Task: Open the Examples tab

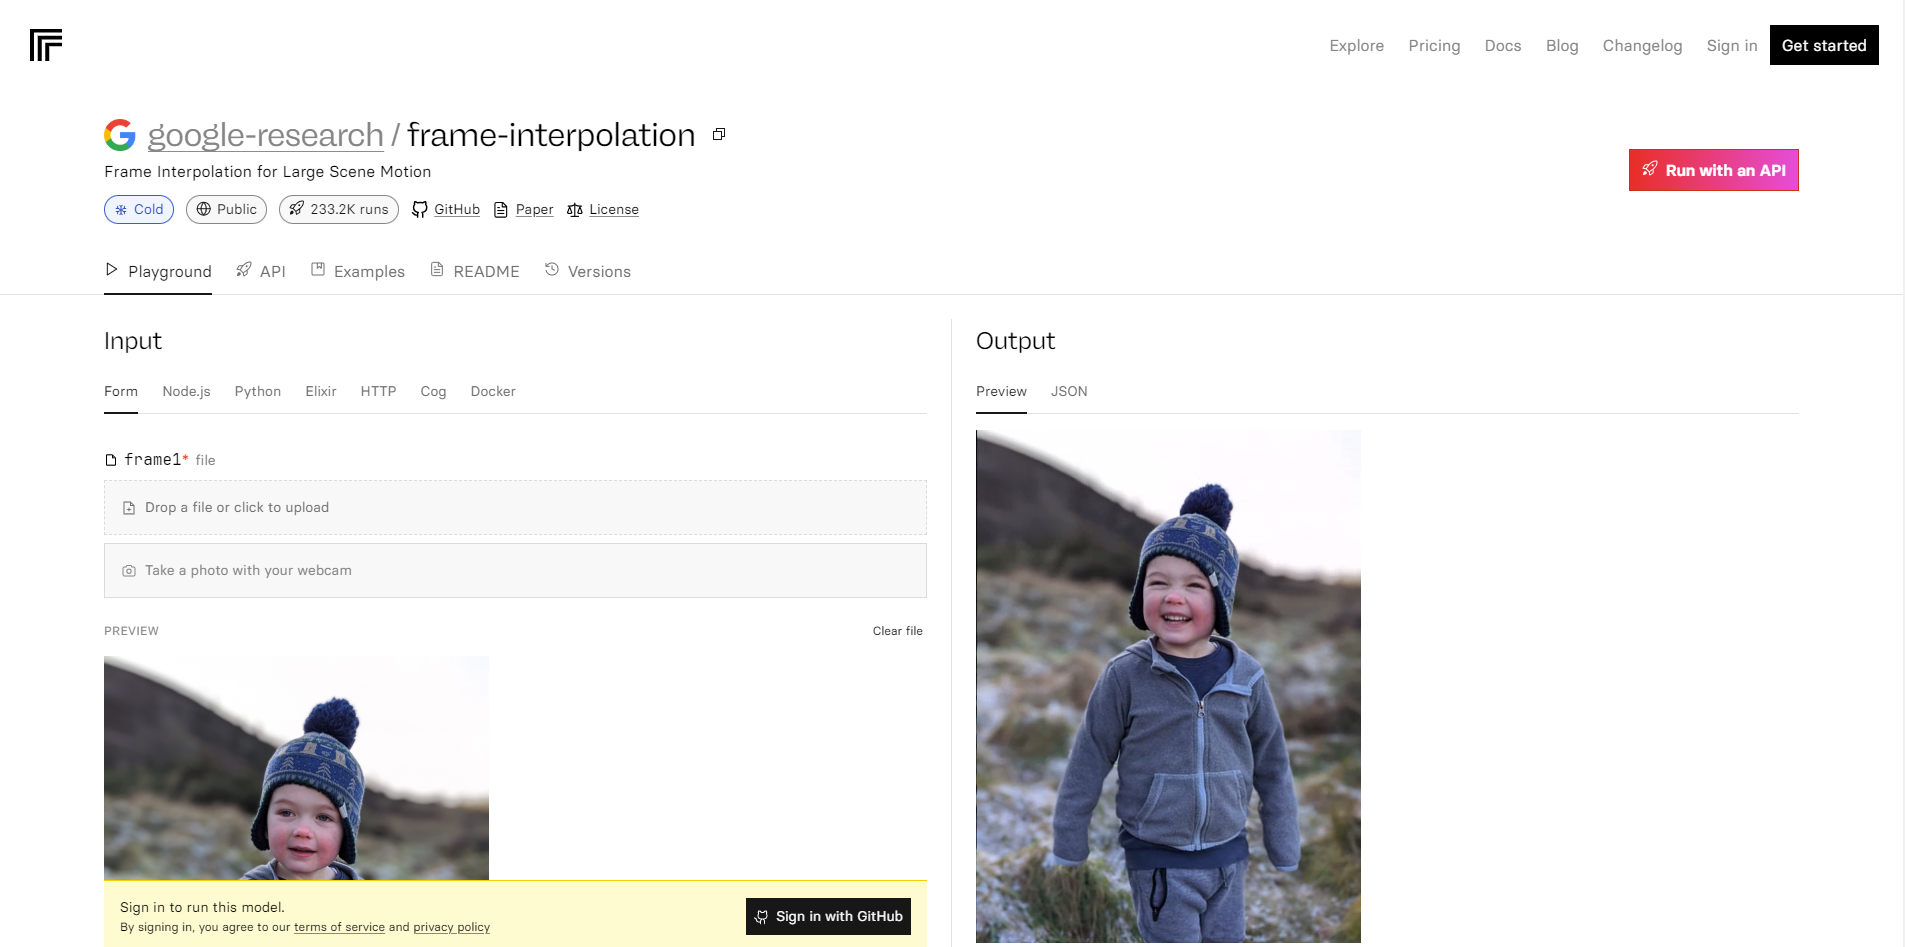Action: pos(358,271)
